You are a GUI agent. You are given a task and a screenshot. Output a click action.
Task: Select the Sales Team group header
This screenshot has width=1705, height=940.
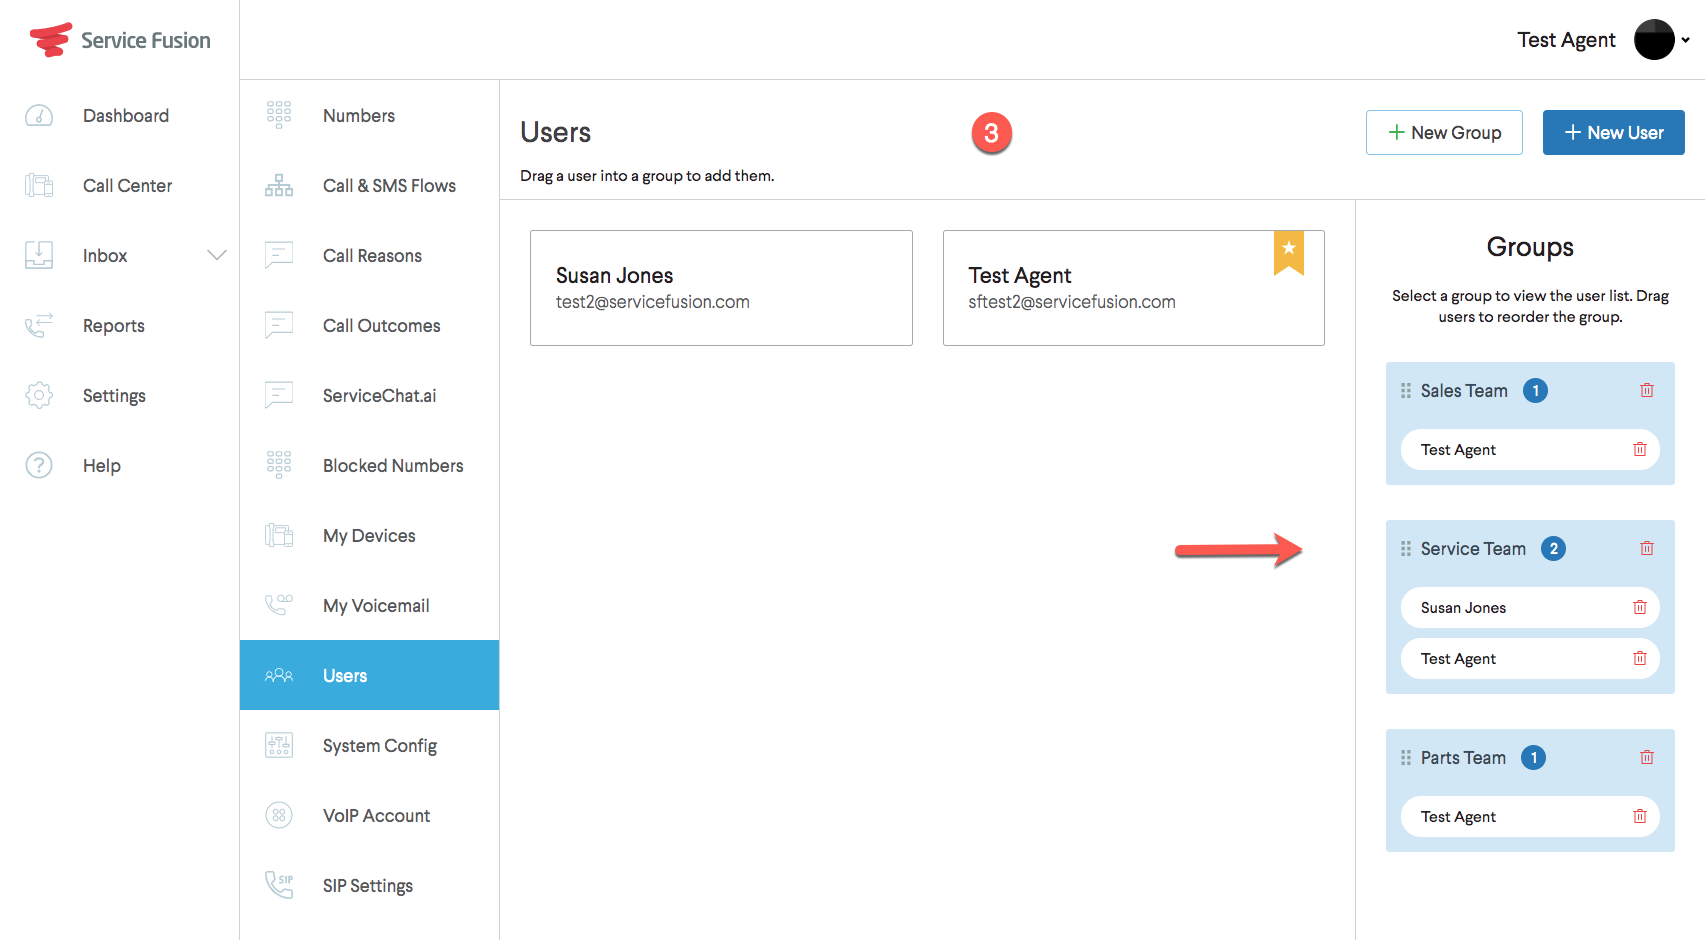(1464, 391)
